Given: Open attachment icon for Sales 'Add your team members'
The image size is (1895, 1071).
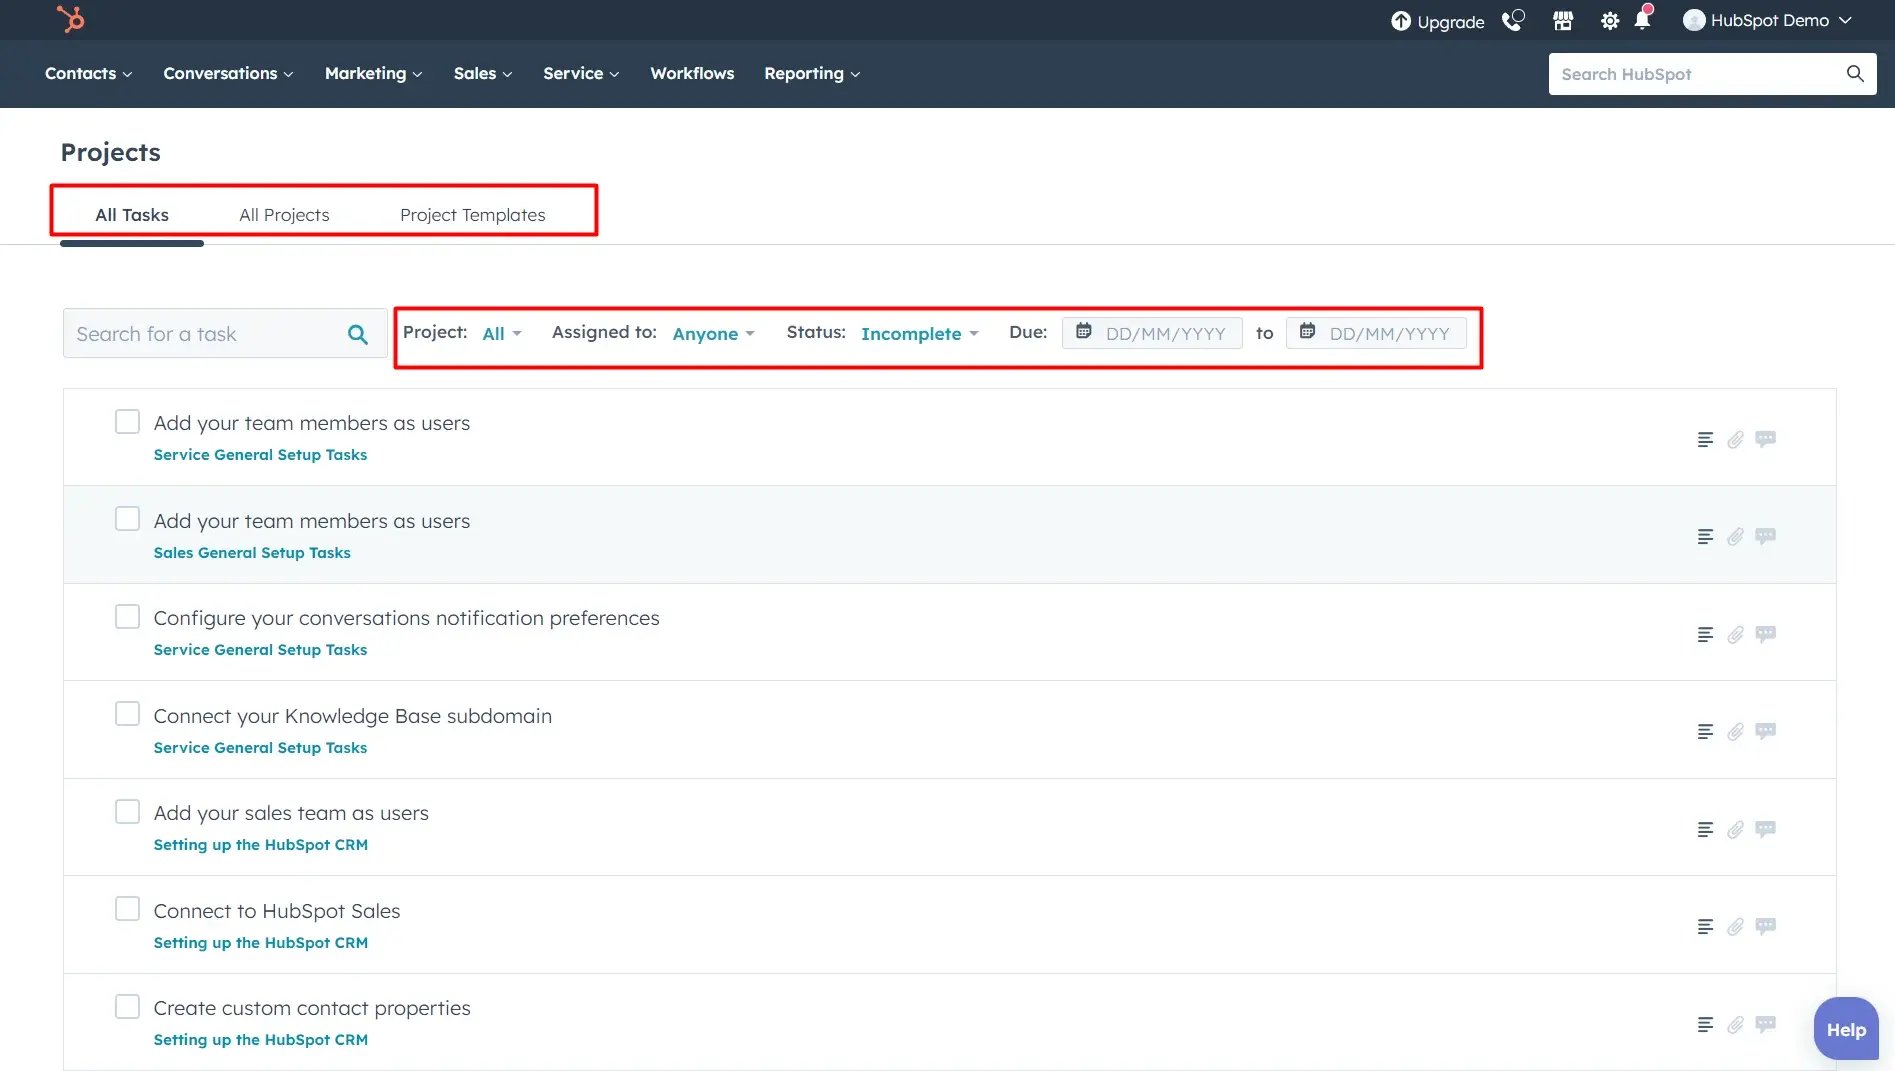Looking at the screenshot, I should 1735,537.
